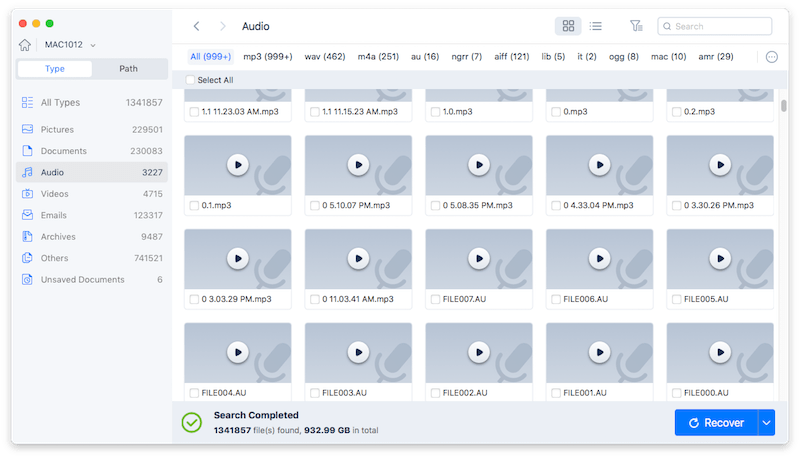Switch to the Path tab

[129, 69]
